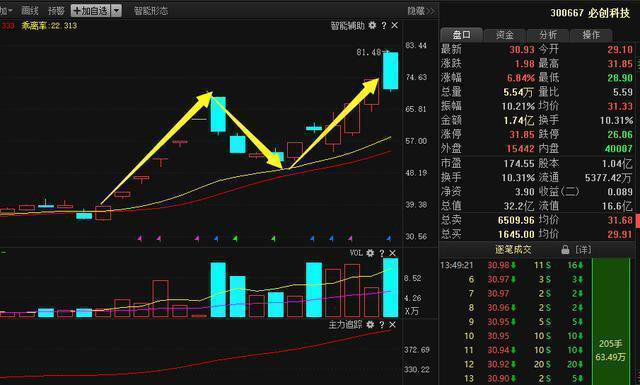
Task: Click the latest price value 30.93
Action: 522,50
